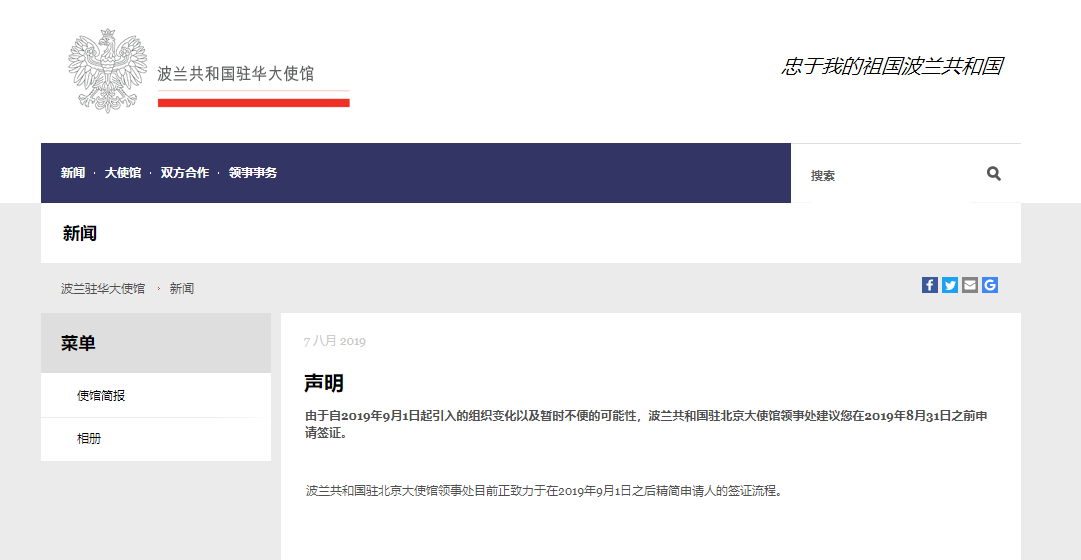Share the page via Twitter icon
1081x560 pixels.
950,285
